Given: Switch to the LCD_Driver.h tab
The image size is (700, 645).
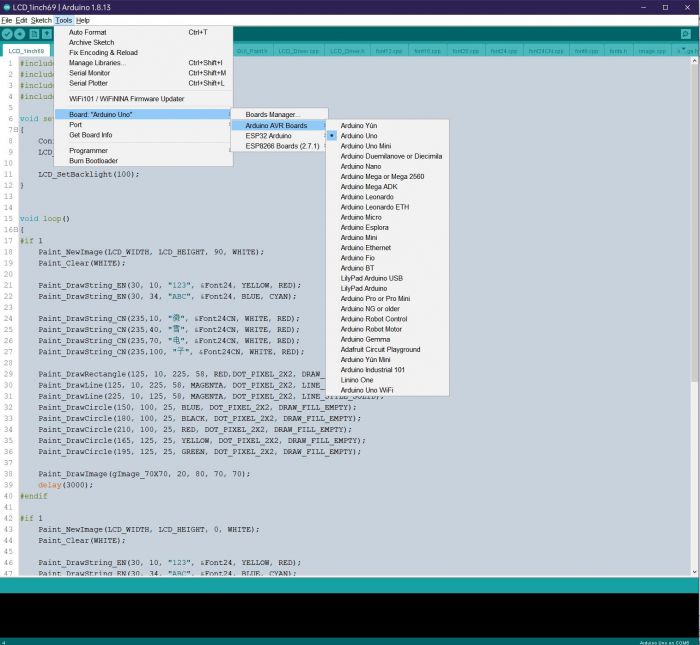Looking at the screenshot, I should (x=347, y=51).
